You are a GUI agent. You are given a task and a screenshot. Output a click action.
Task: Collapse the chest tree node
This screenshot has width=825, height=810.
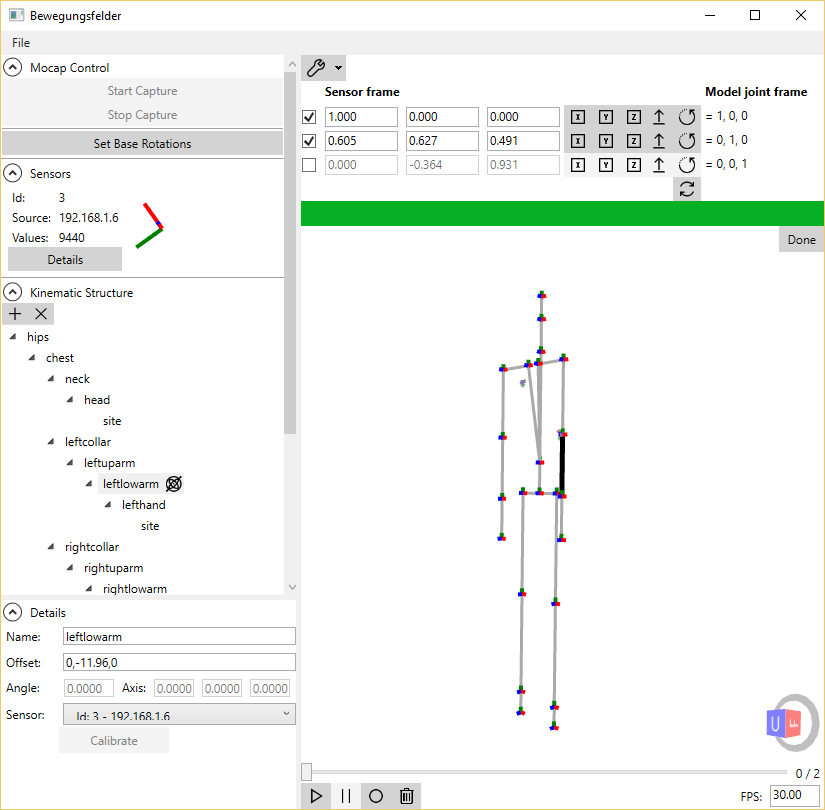[31, 357]
